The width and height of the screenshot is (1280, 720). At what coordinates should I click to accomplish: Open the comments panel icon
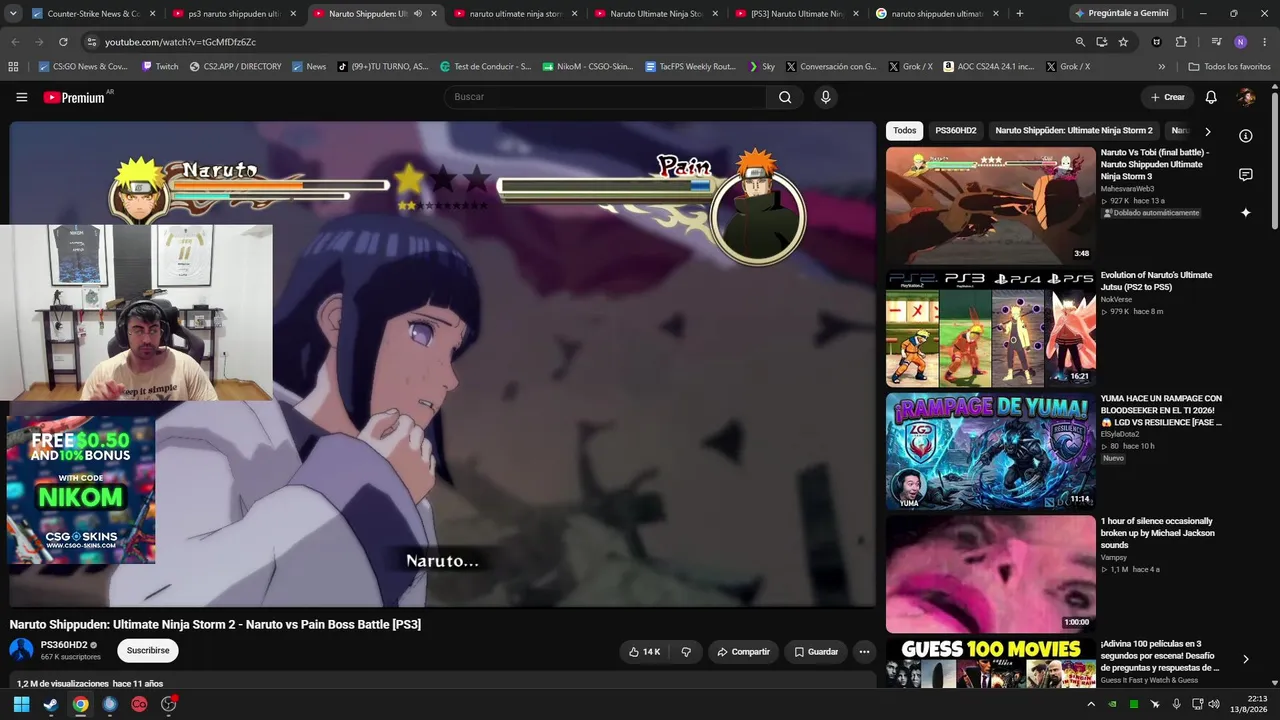1246,175
